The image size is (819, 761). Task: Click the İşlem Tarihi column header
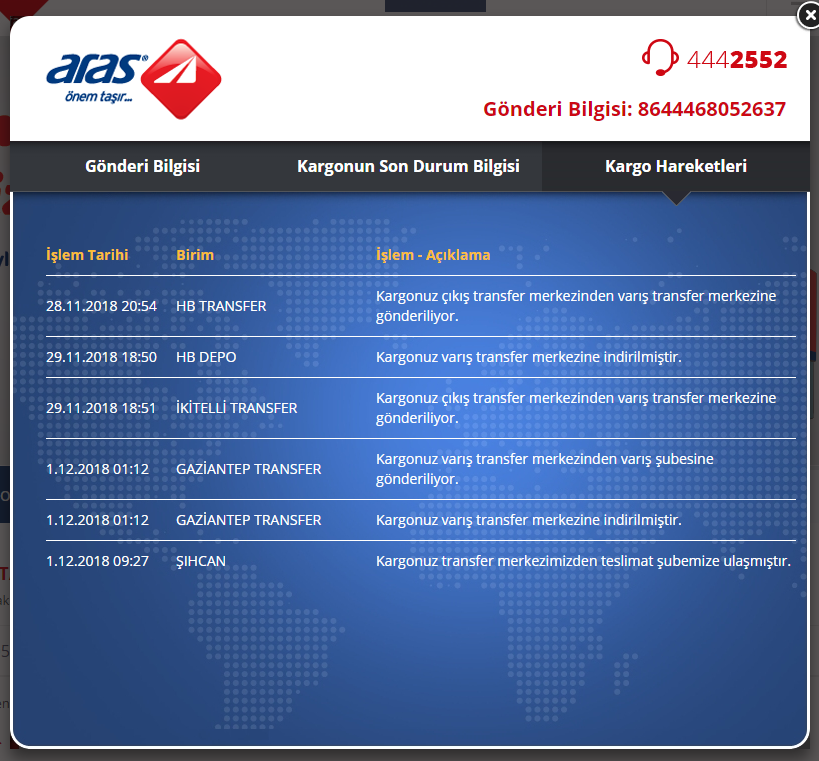tap(87, 255)
